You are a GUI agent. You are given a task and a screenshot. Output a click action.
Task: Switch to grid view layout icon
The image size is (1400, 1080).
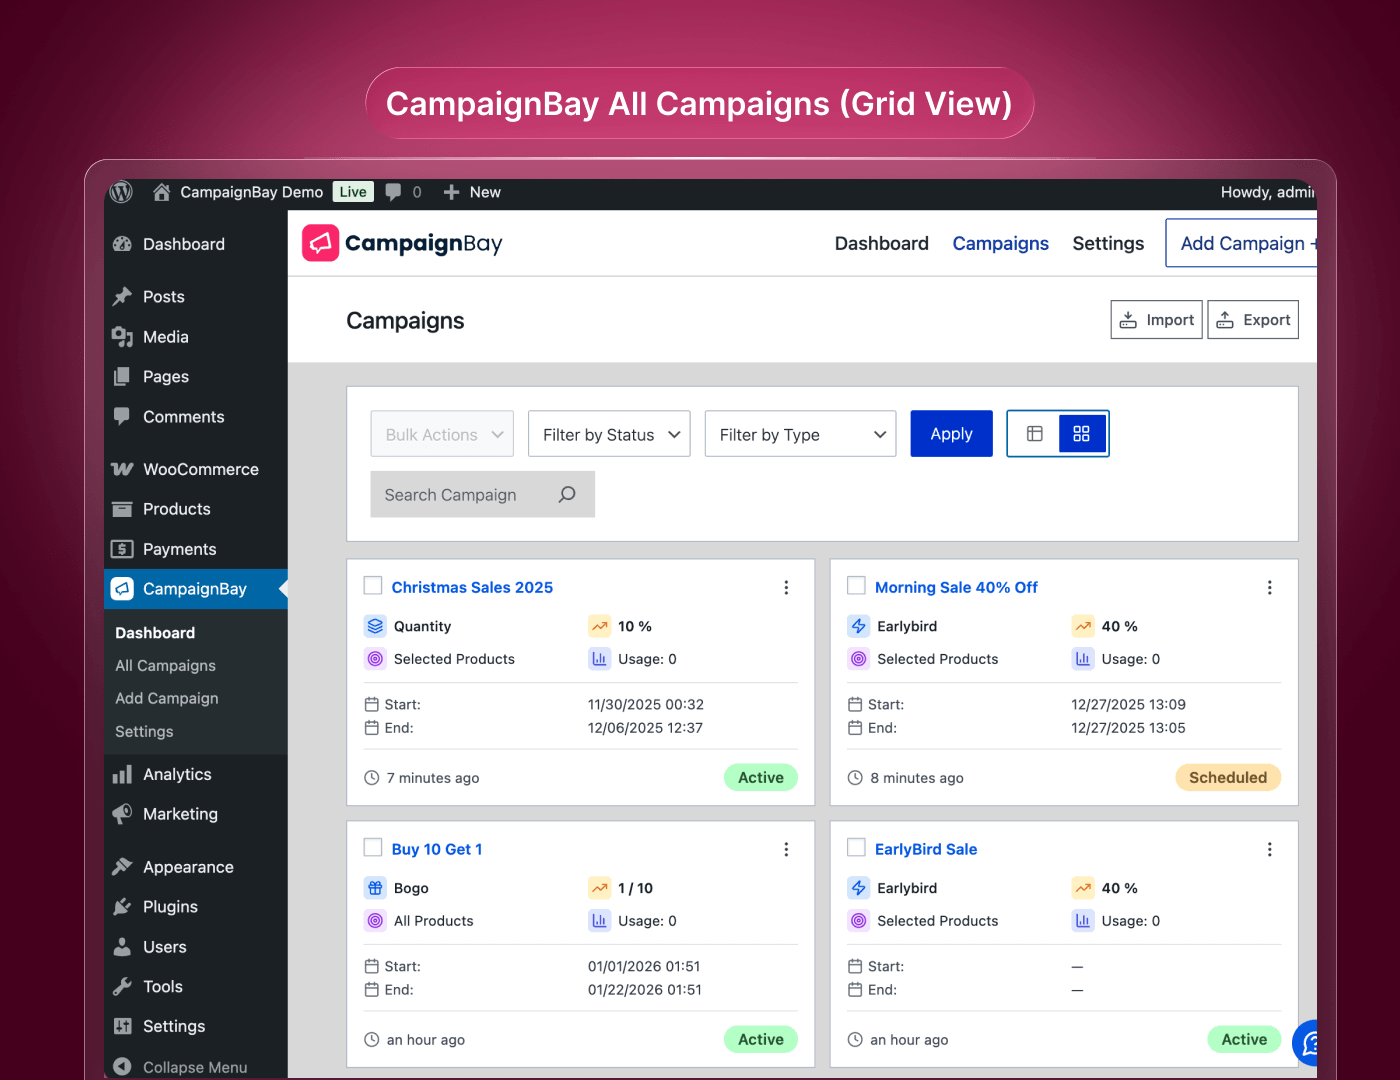(1081, 434)
